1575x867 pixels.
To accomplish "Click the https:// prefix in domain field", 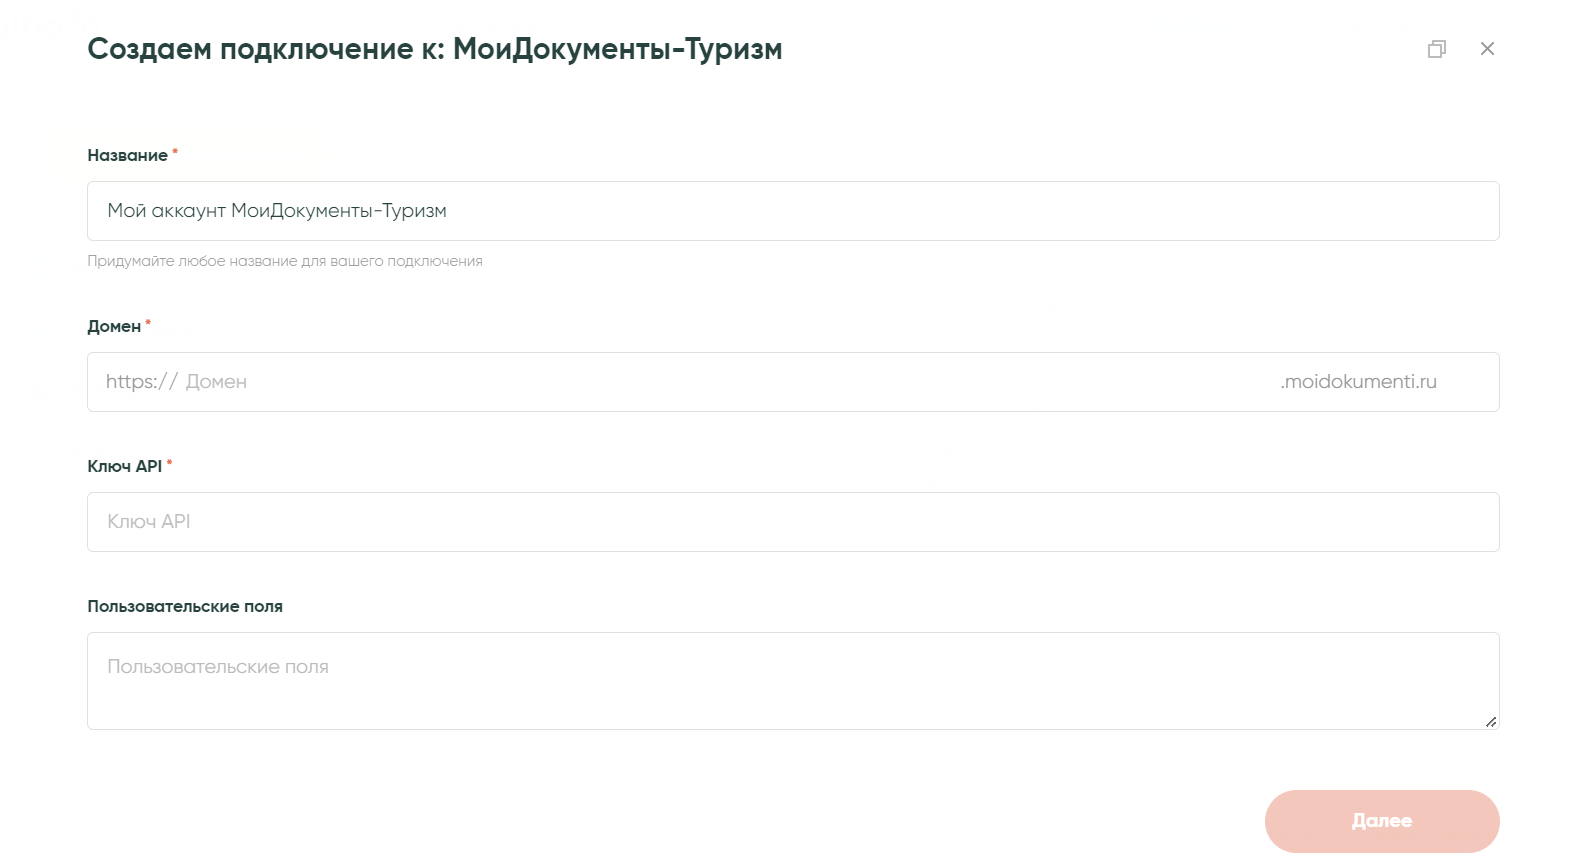I will [x=141, y=382].
